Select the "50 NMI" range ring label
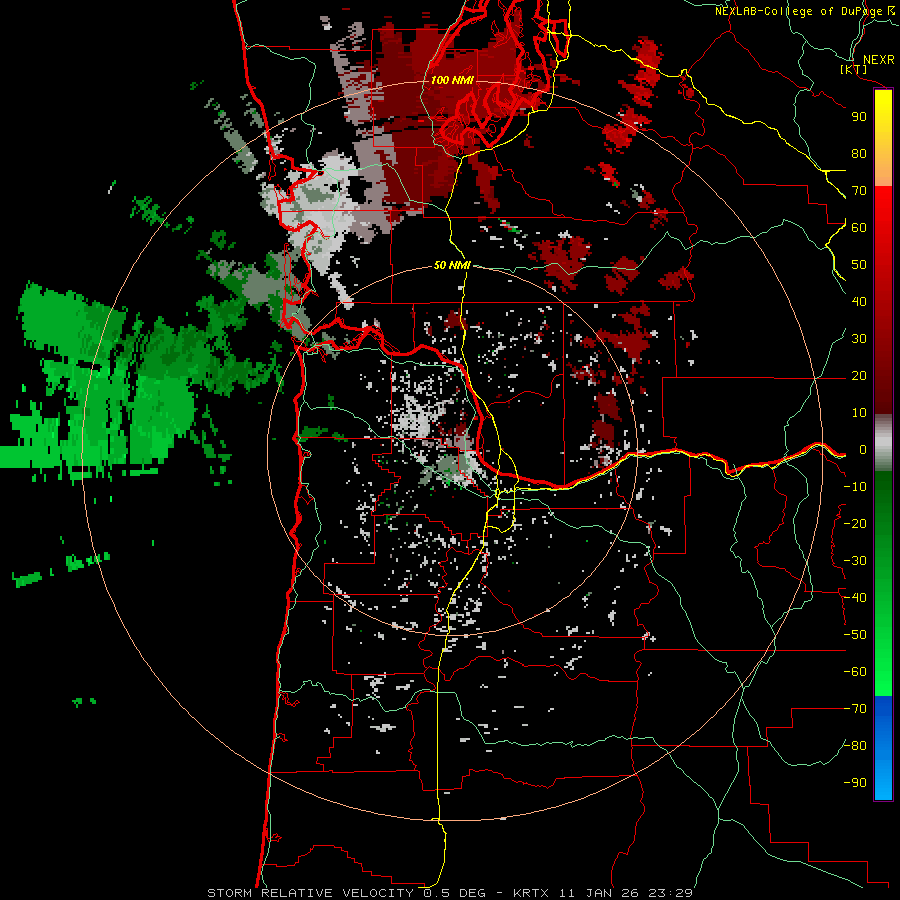This screenshot has height=900, width=900. click(x=452, y=265)
